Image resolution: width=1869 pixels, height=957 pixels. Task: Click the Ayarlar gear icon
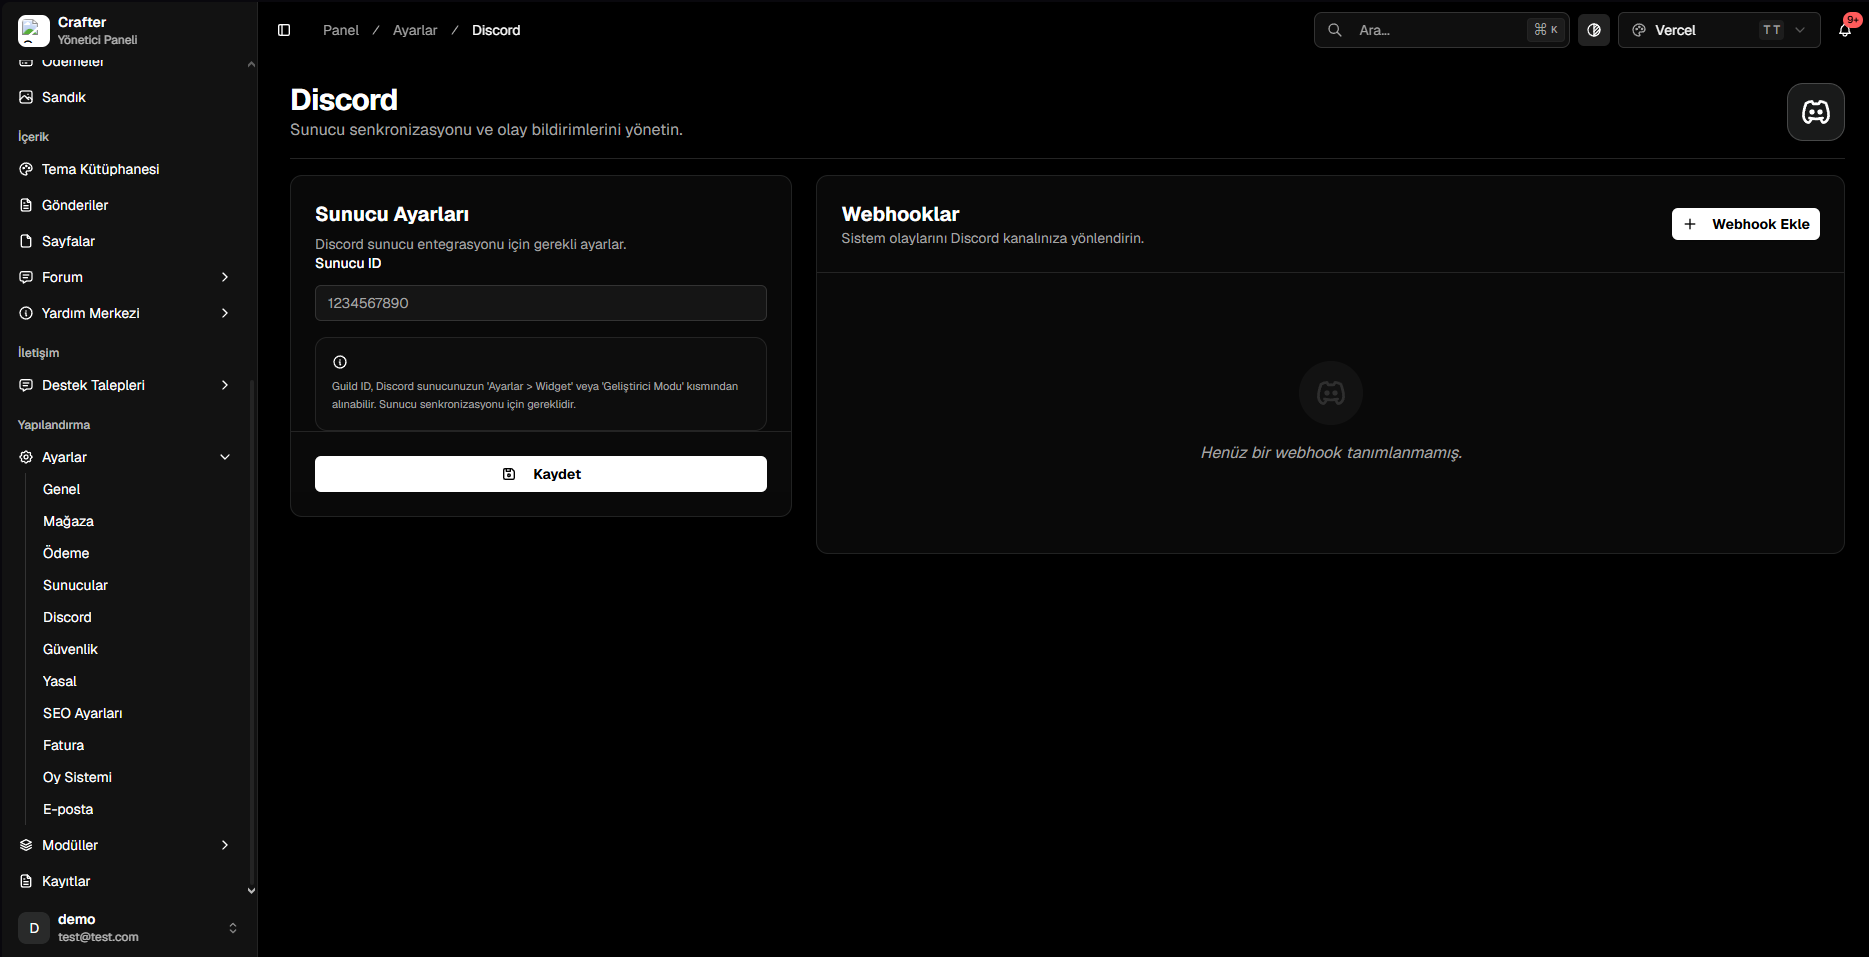(26, 457)
